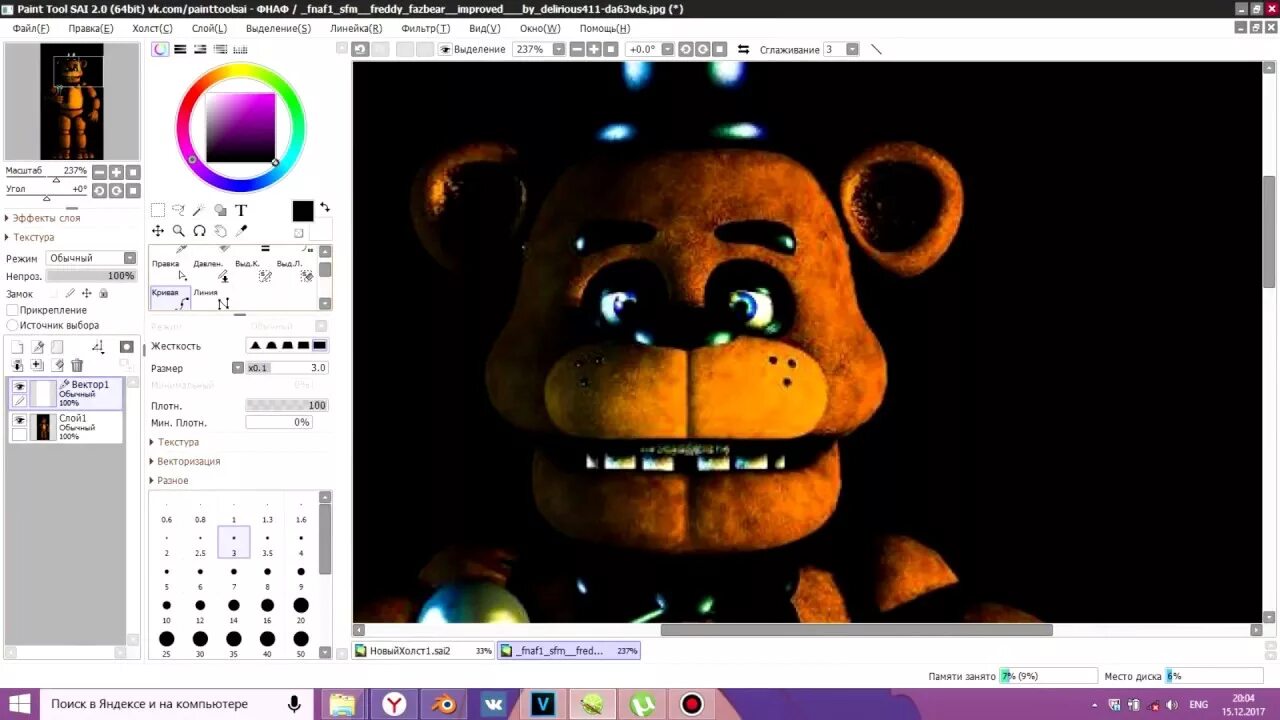Select the Shape tool icon

click(220, 210)
